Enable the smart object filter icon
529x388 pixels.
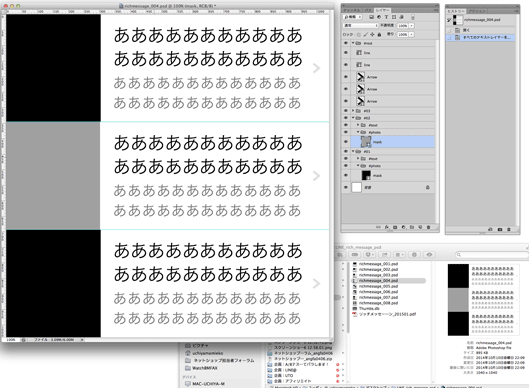[401, 17]
